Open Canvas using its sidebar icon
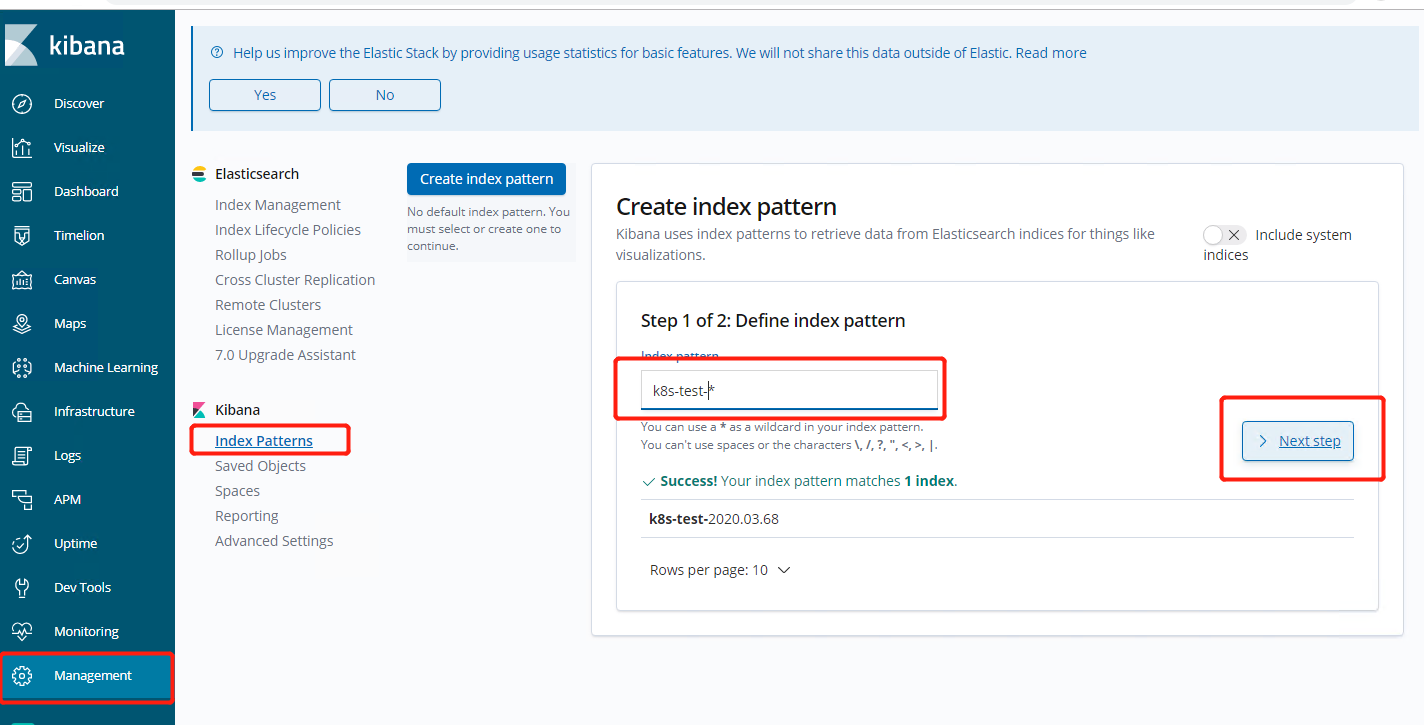The height and width of the screenshot is (725, 1424). pyautogui.click(x=22, y=280)
